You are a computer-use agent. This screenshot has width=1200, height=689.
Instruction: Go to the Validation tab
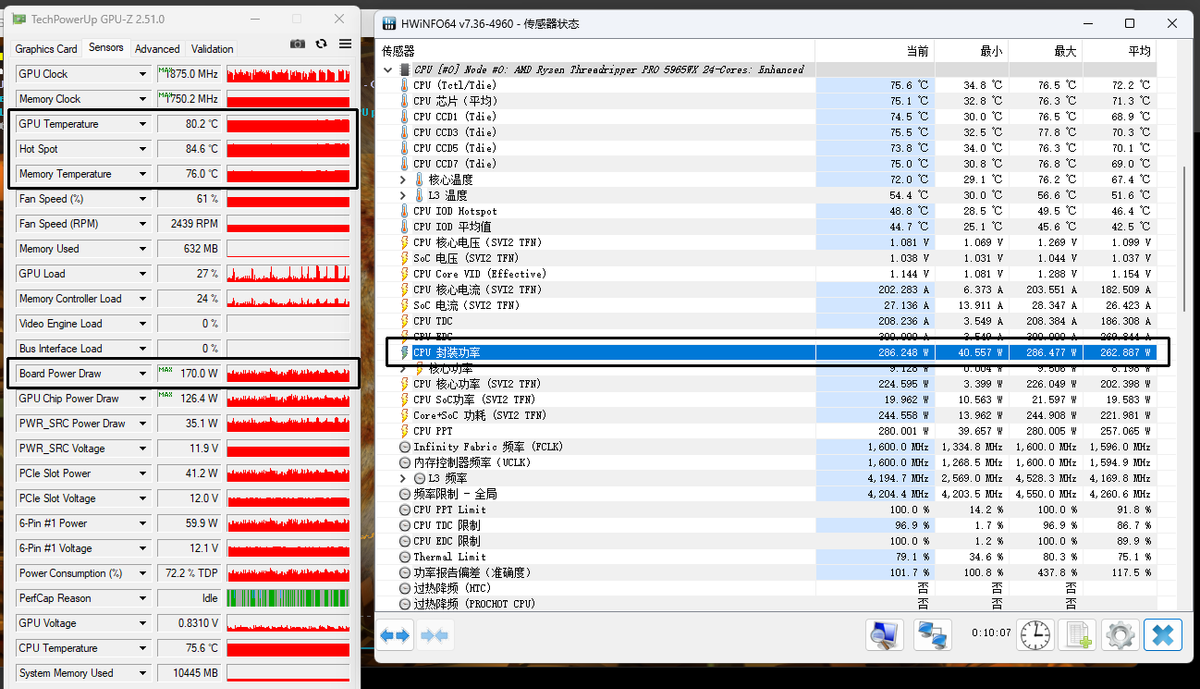point(212,48)
